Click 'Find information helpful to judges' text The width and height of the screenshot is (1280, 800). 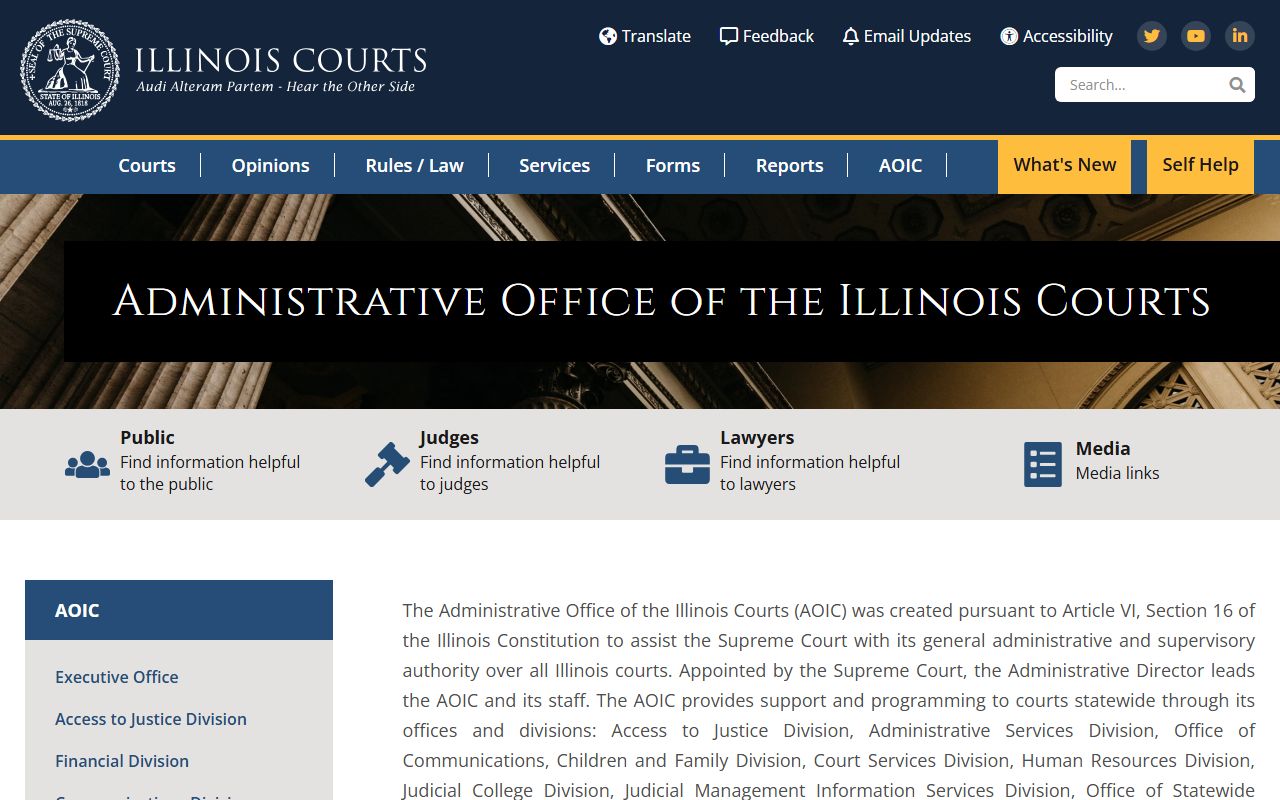510,473
